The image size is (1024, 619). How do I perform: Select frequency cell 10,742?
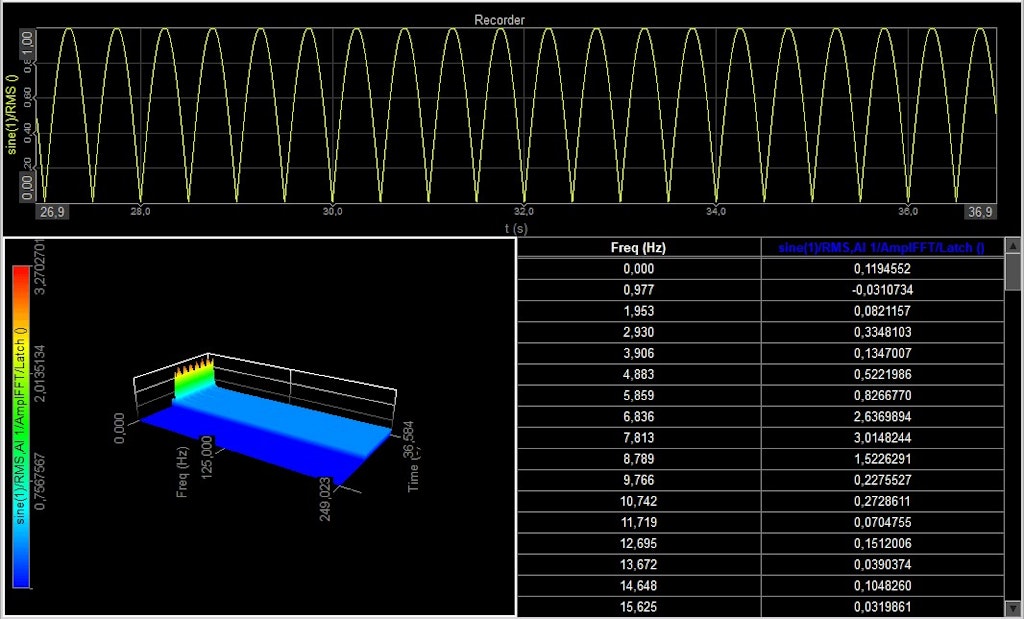point(639,501)
